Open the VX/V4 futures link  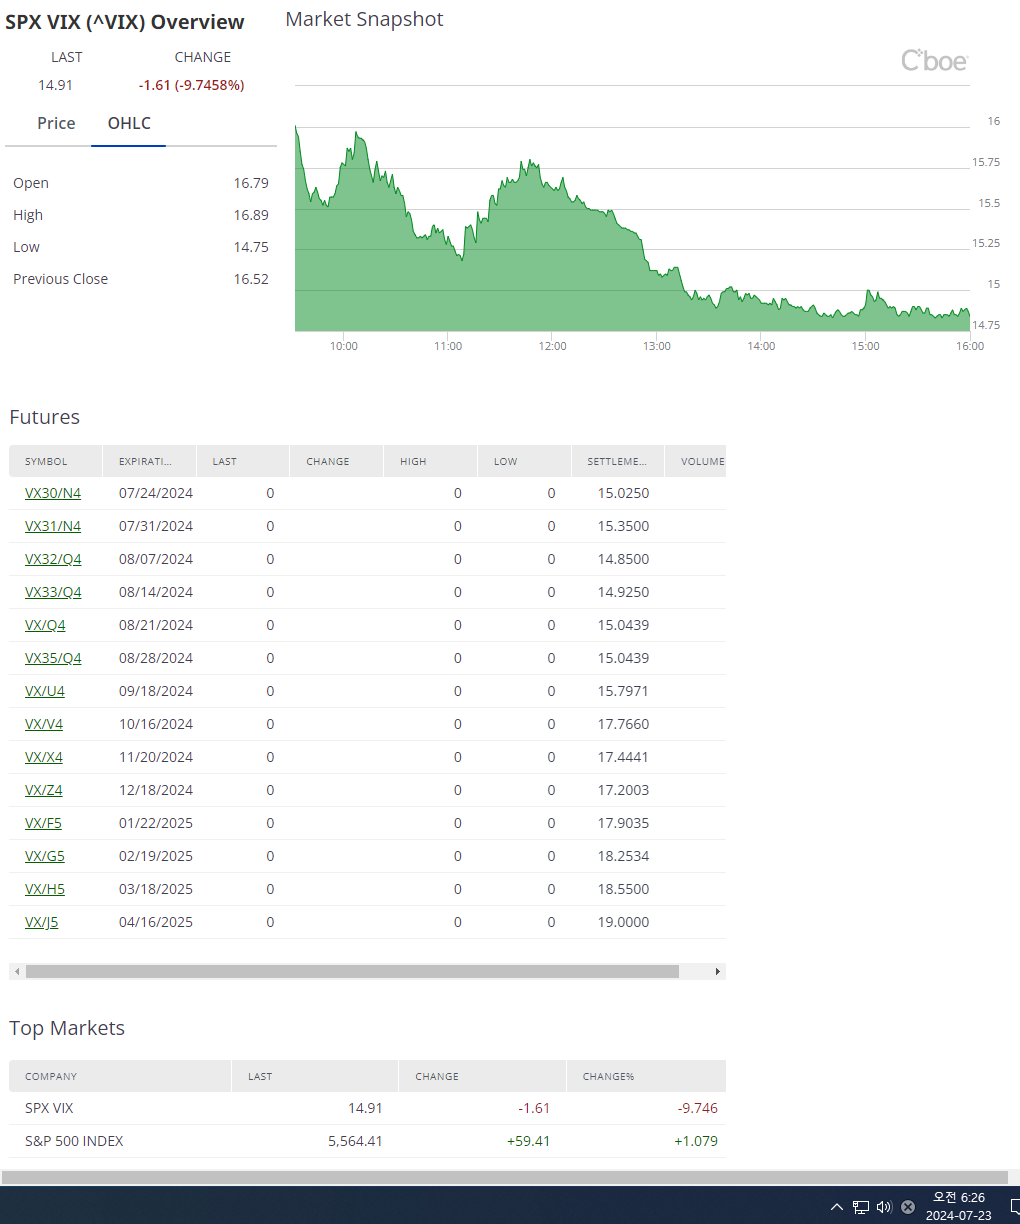(x=44, y=724)
